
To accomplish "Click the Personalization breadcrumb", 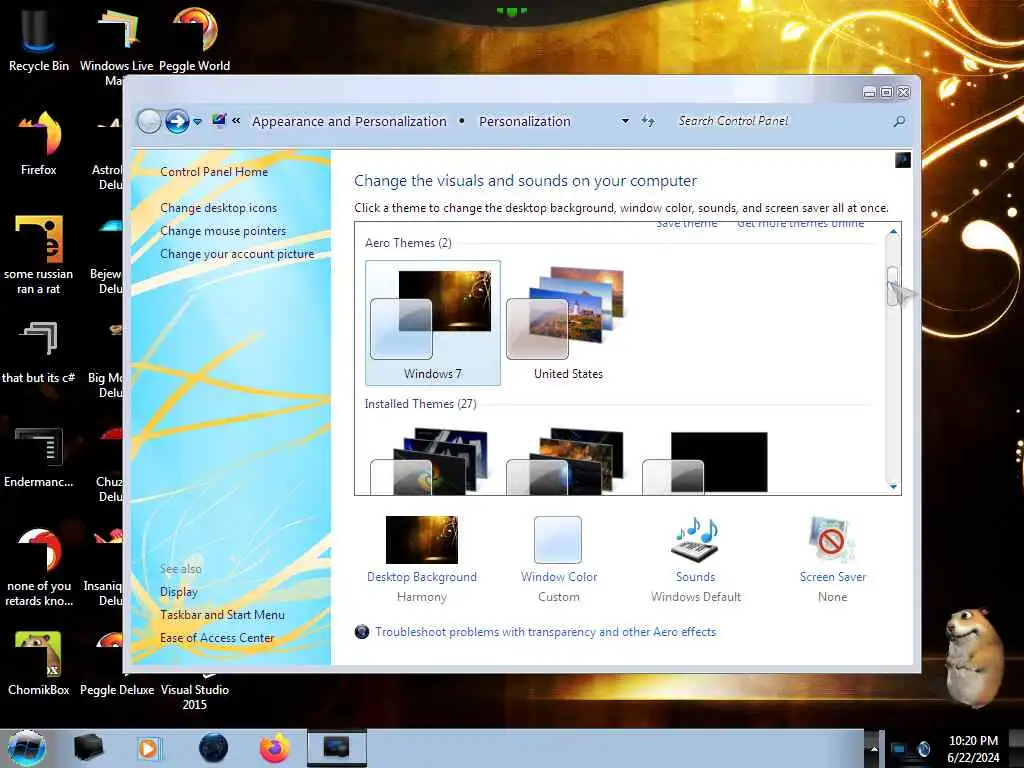I will [x=525, y=121].
